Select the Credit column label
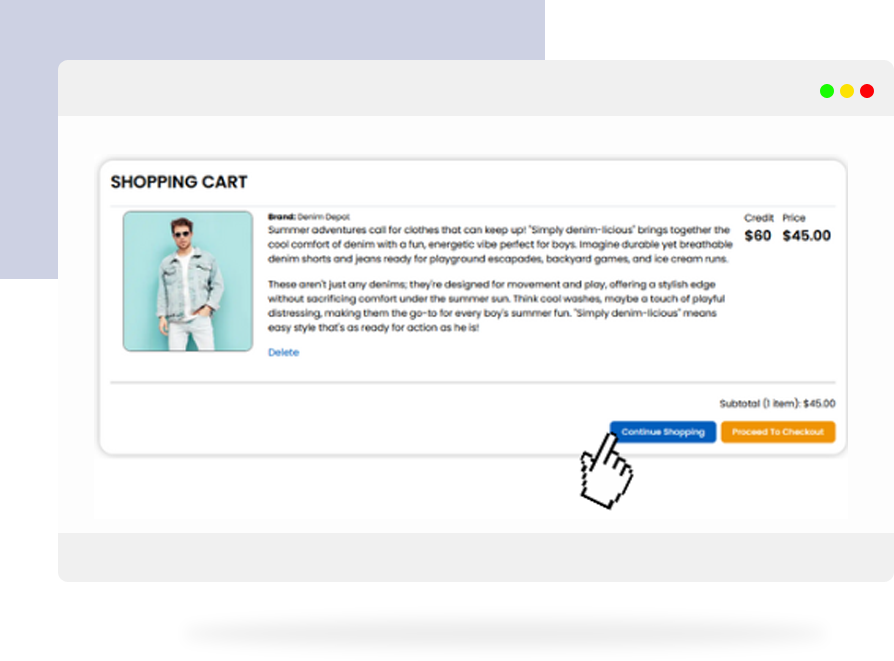This screenshot has height=661, width=894. coord(759,217)
